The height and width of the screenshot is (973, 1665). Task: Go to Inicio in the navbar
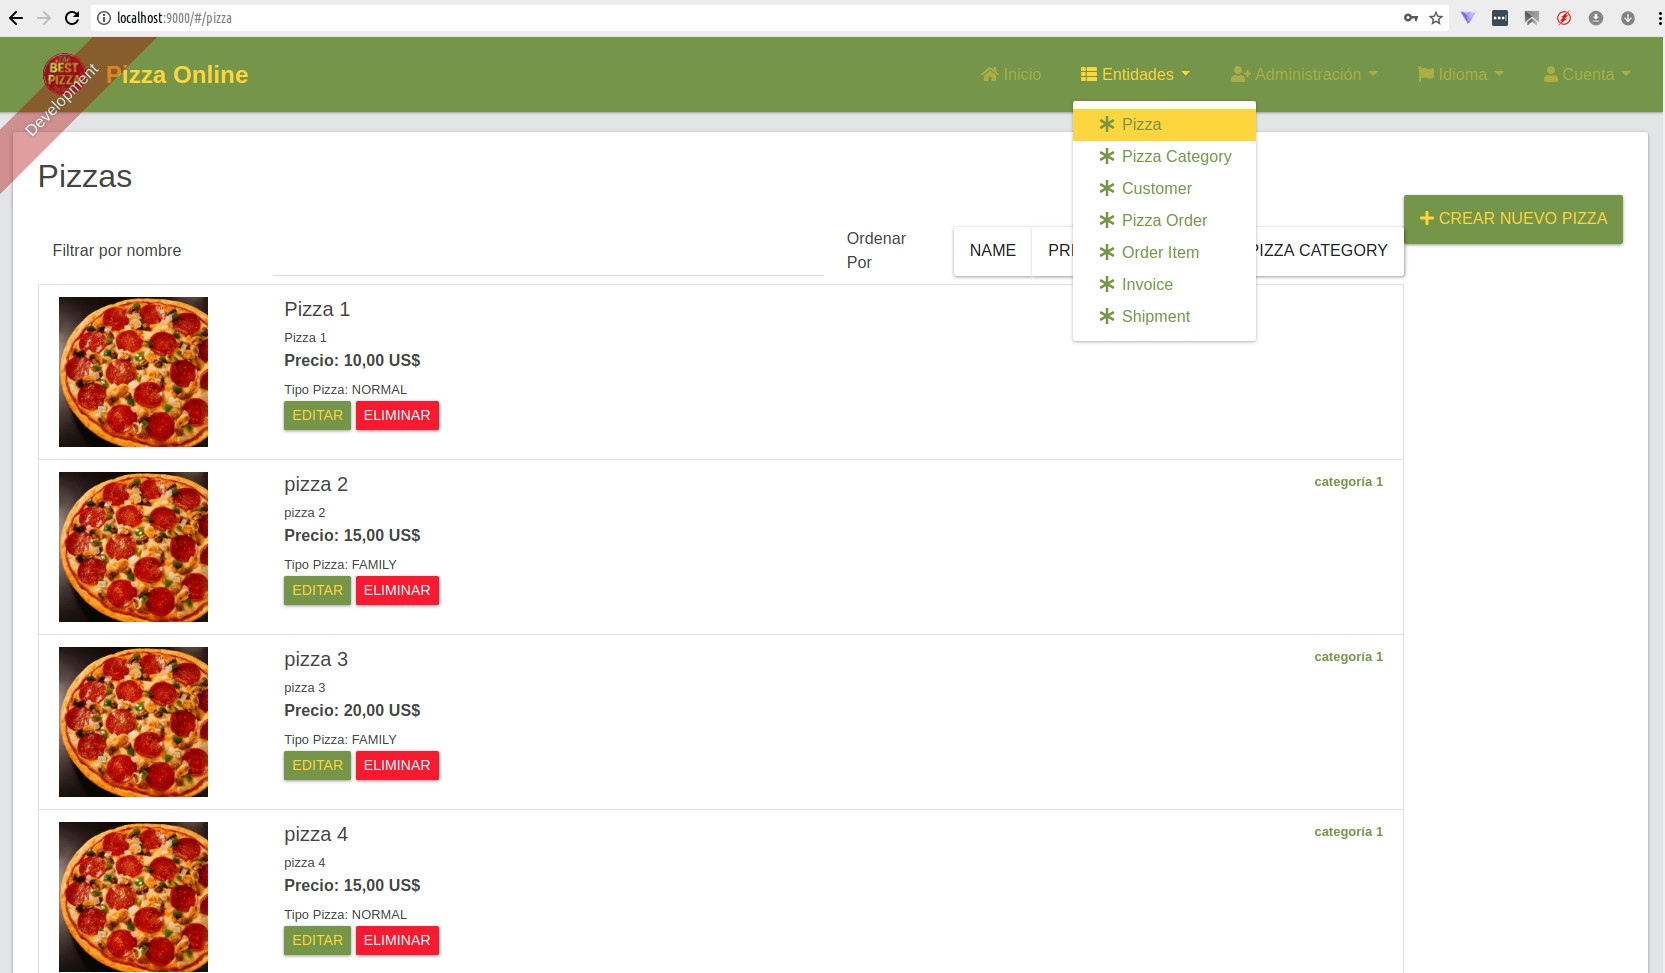[x=1011, y=74]
